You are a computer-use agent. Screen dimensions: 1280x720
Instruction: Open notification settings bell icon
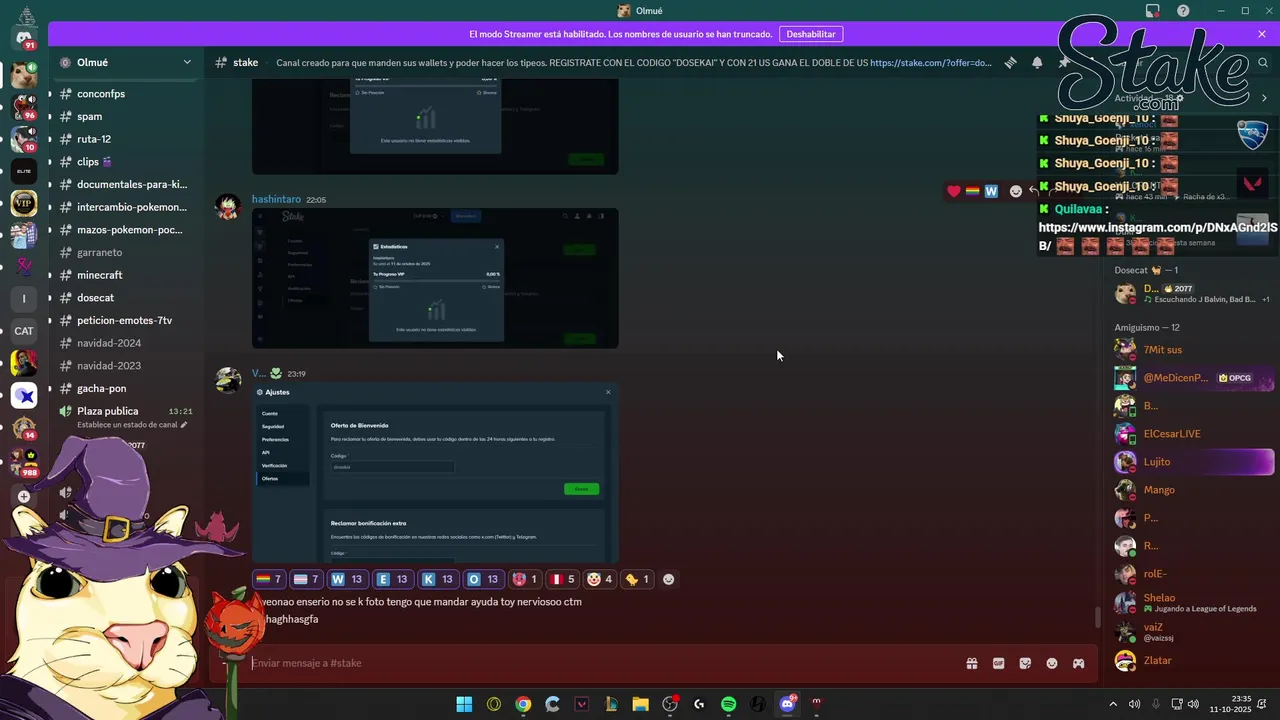coord(1037,62)
